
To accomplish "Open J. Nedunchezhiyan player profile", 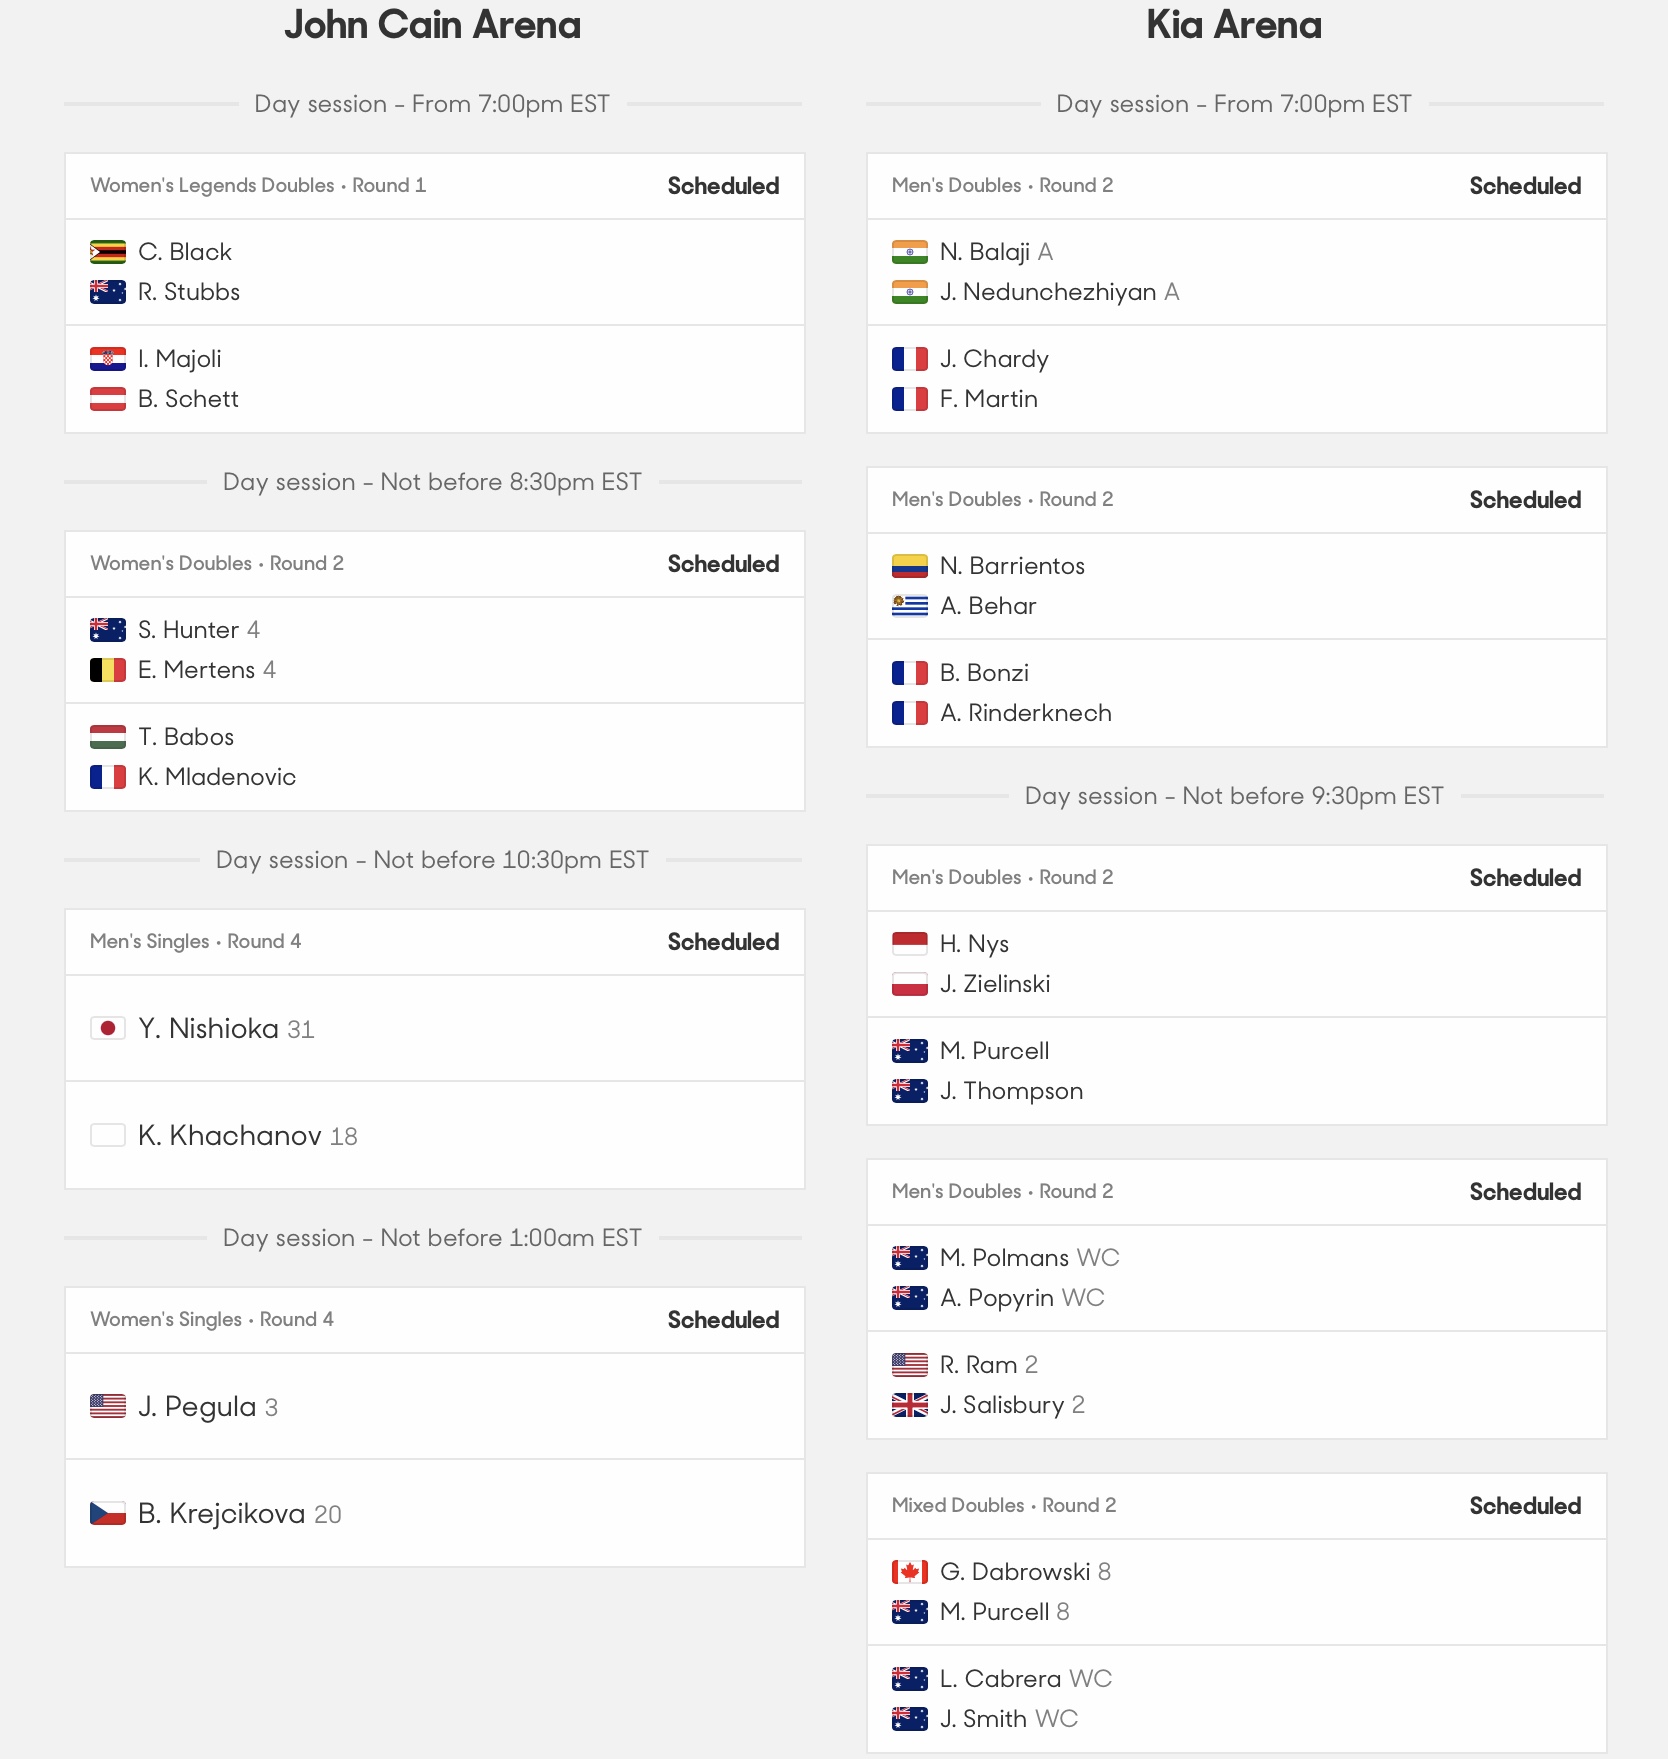I will pos(1048,292).
